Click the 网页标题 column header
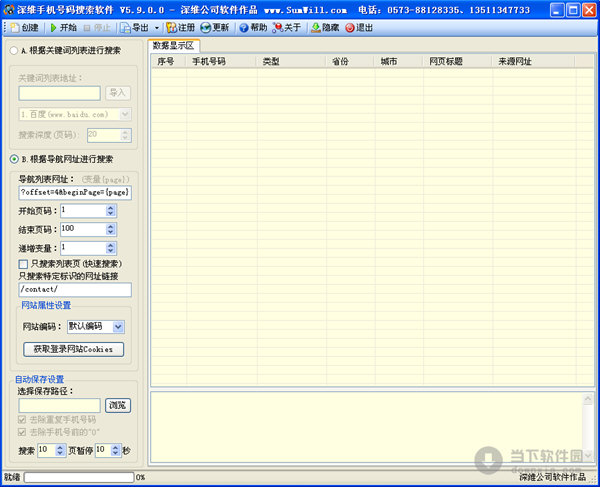The image size is (600, 487). [457, 62]
